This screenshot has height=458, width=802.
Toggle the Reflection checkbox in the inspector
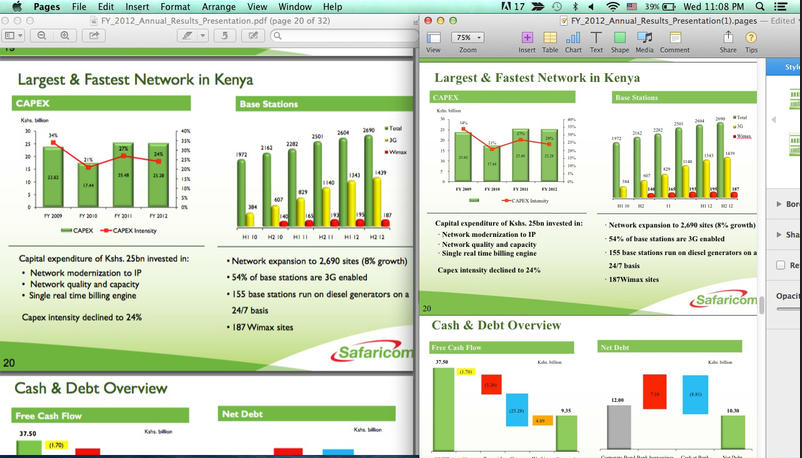[781, 265]
